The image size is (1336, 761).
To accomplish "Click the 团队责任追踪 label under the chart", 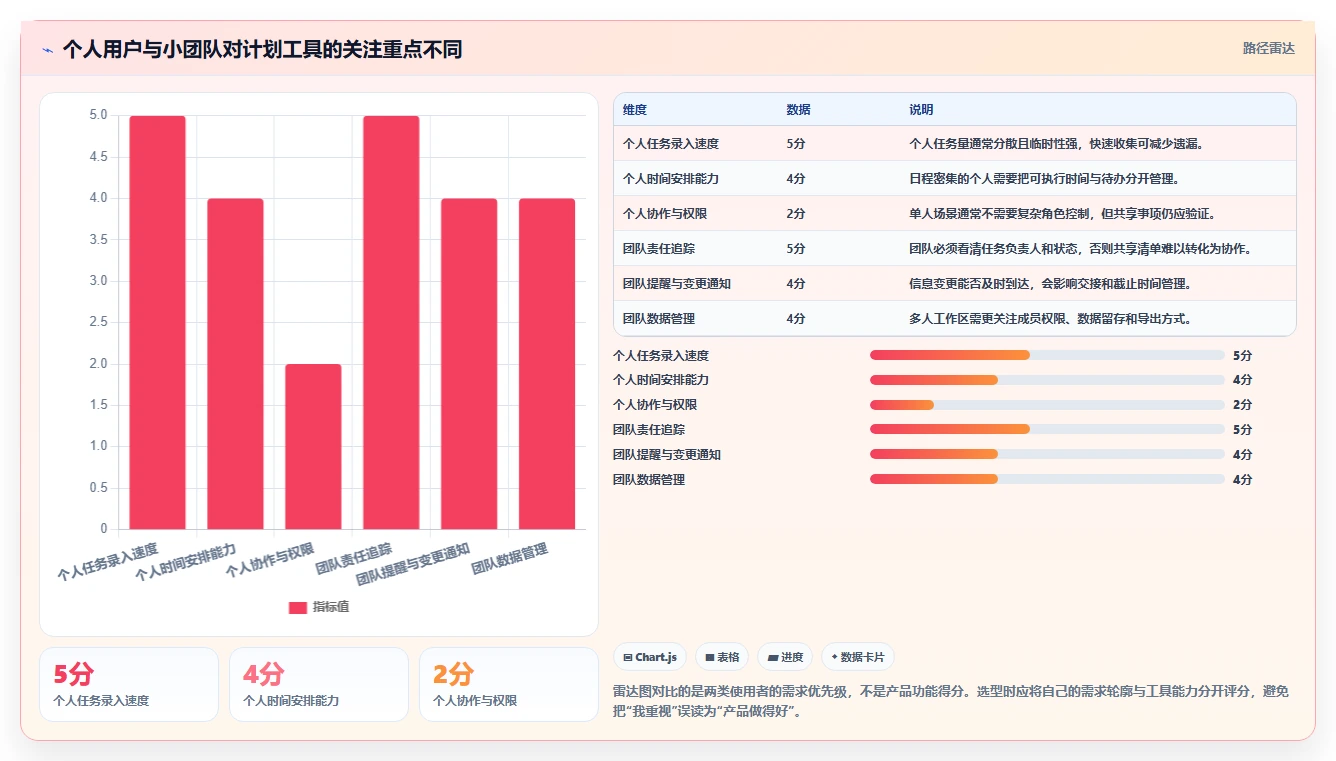I will tap(353, 559).
